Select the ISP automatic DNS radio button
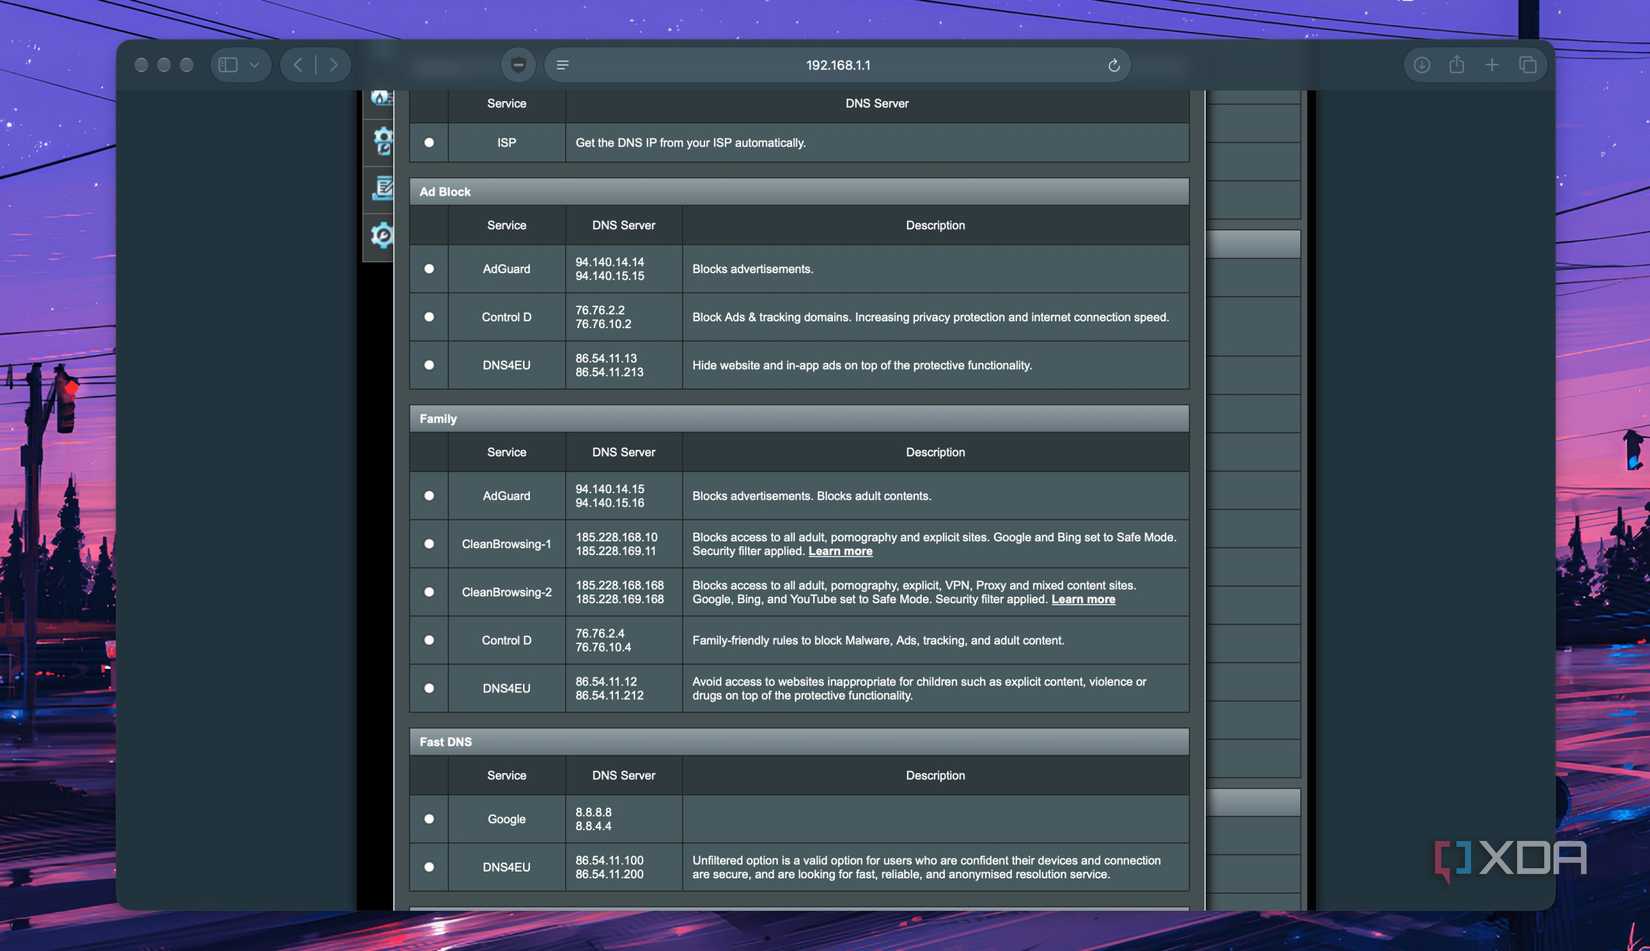1650x951 pixels. (x=429, y=142)
